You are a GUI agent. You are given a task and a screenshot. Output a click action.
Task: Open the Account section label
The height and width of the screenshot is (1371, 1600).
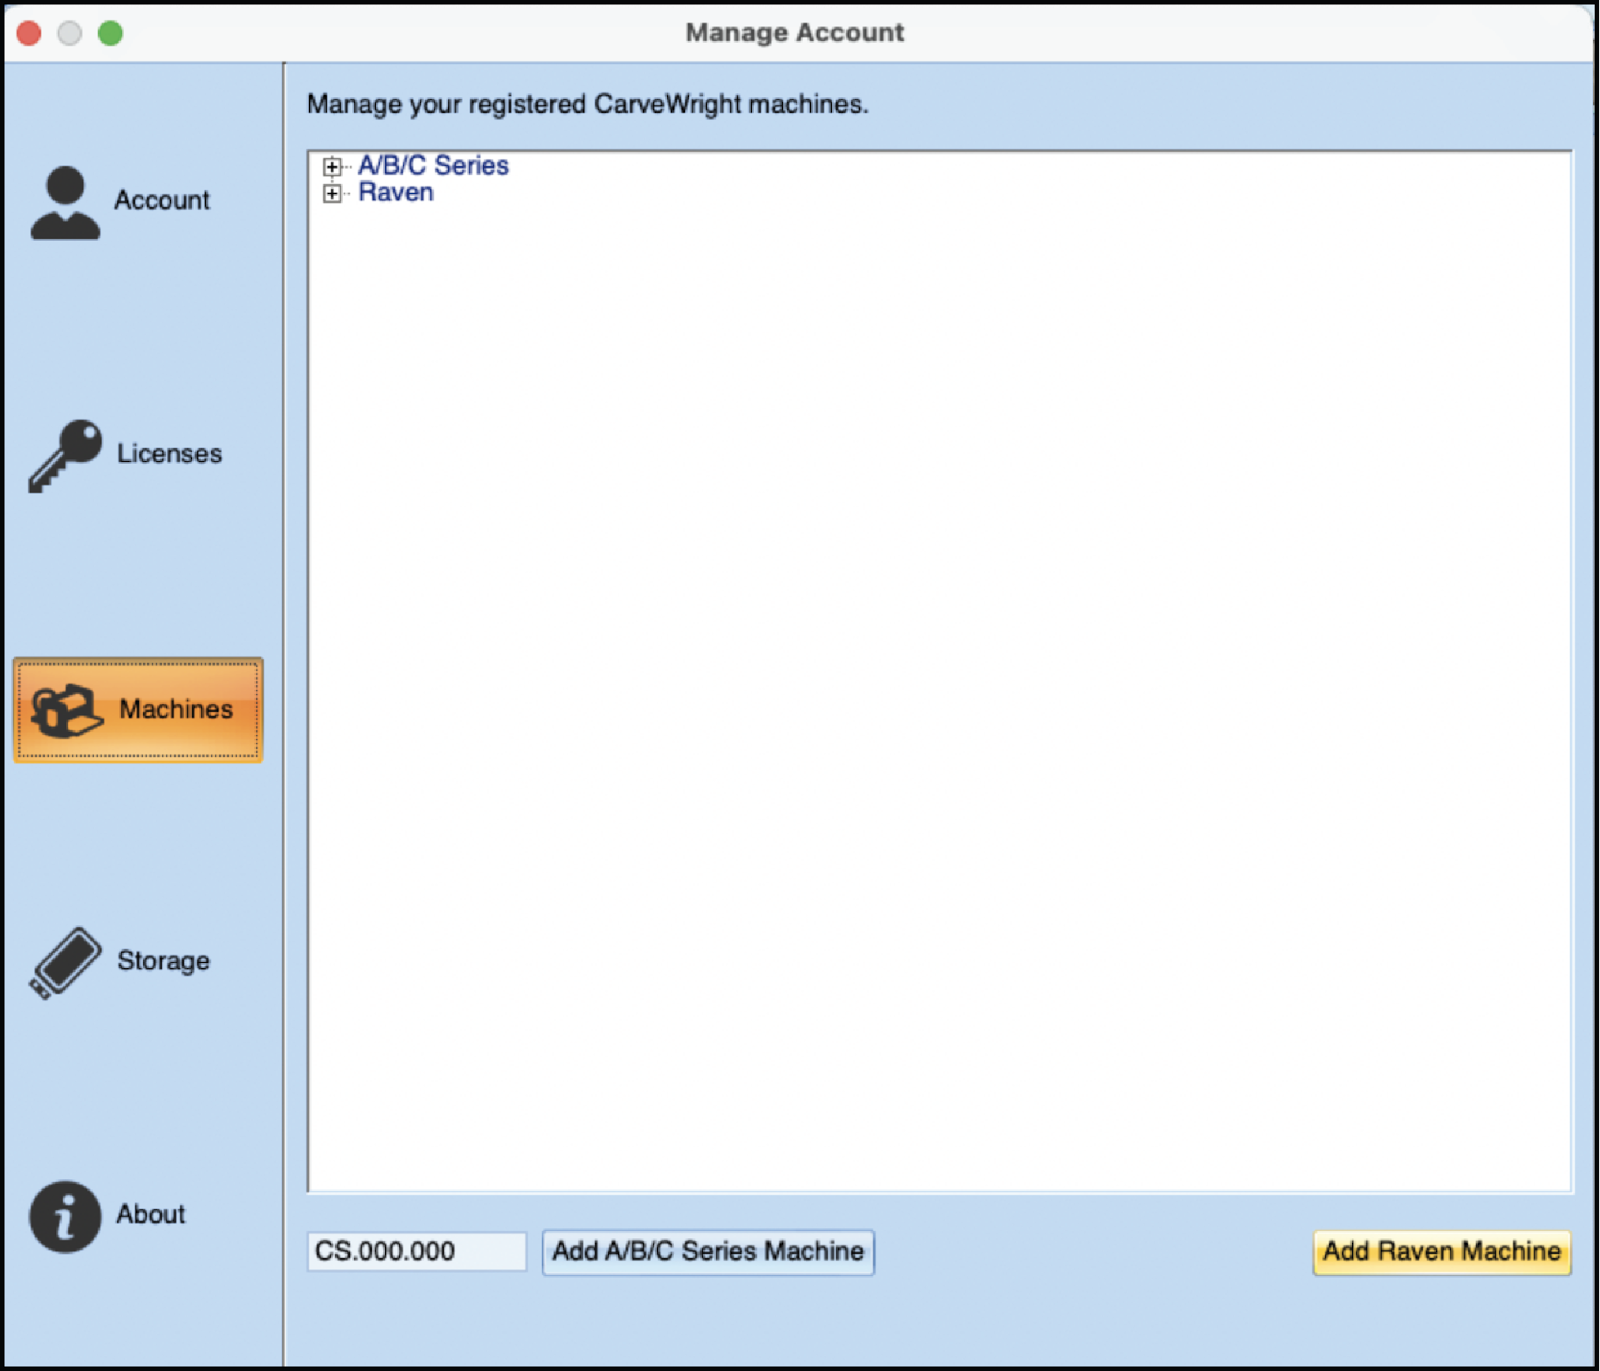(x=162, y=200)
